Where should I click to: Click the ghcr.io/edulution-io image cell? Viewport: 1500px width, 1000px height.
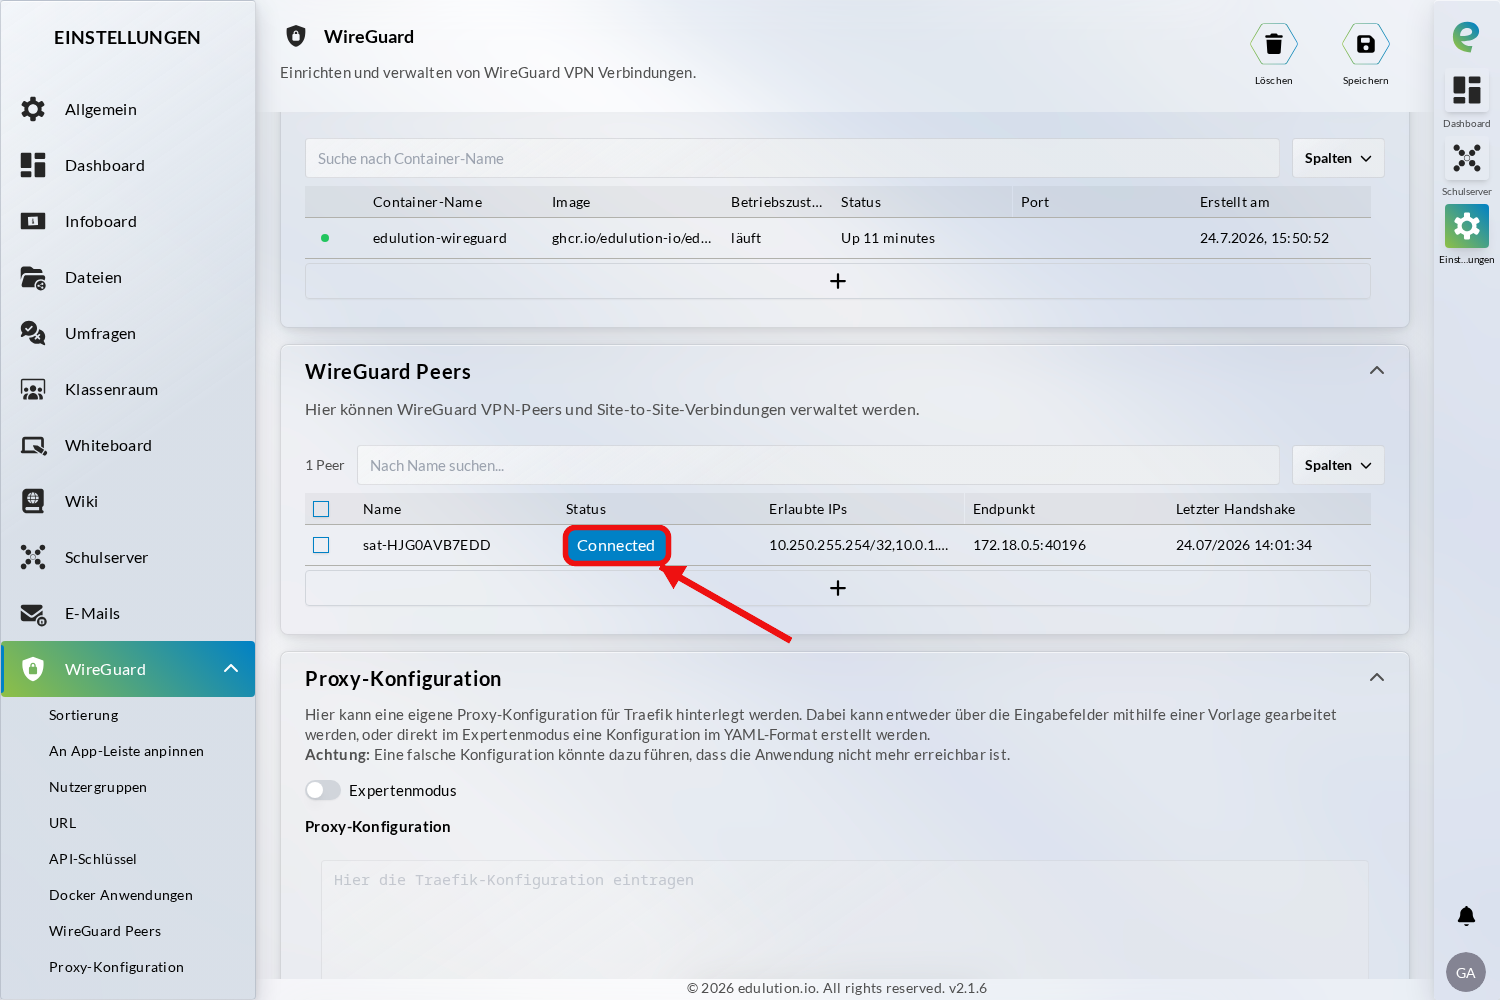pyautogui.click(x=632, y=238)
